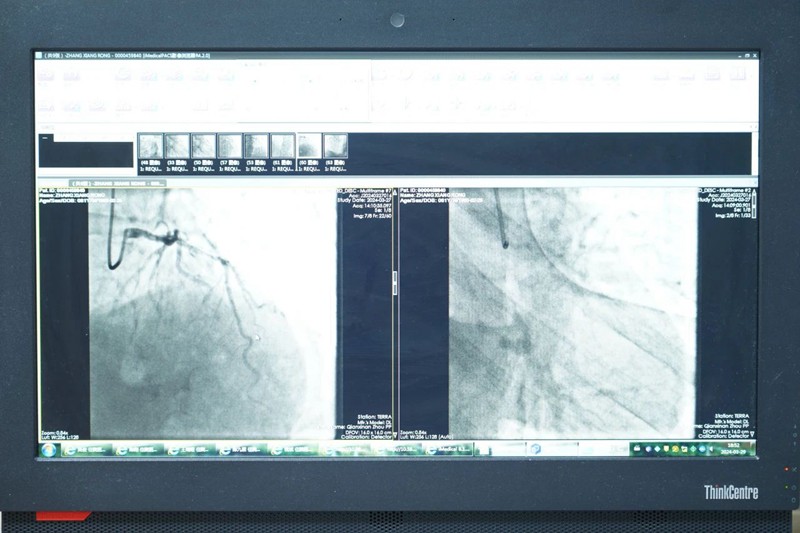Viewport: 800px width, 533px height.
Task: Open the Windows Start menu
Action: [48, 450]
